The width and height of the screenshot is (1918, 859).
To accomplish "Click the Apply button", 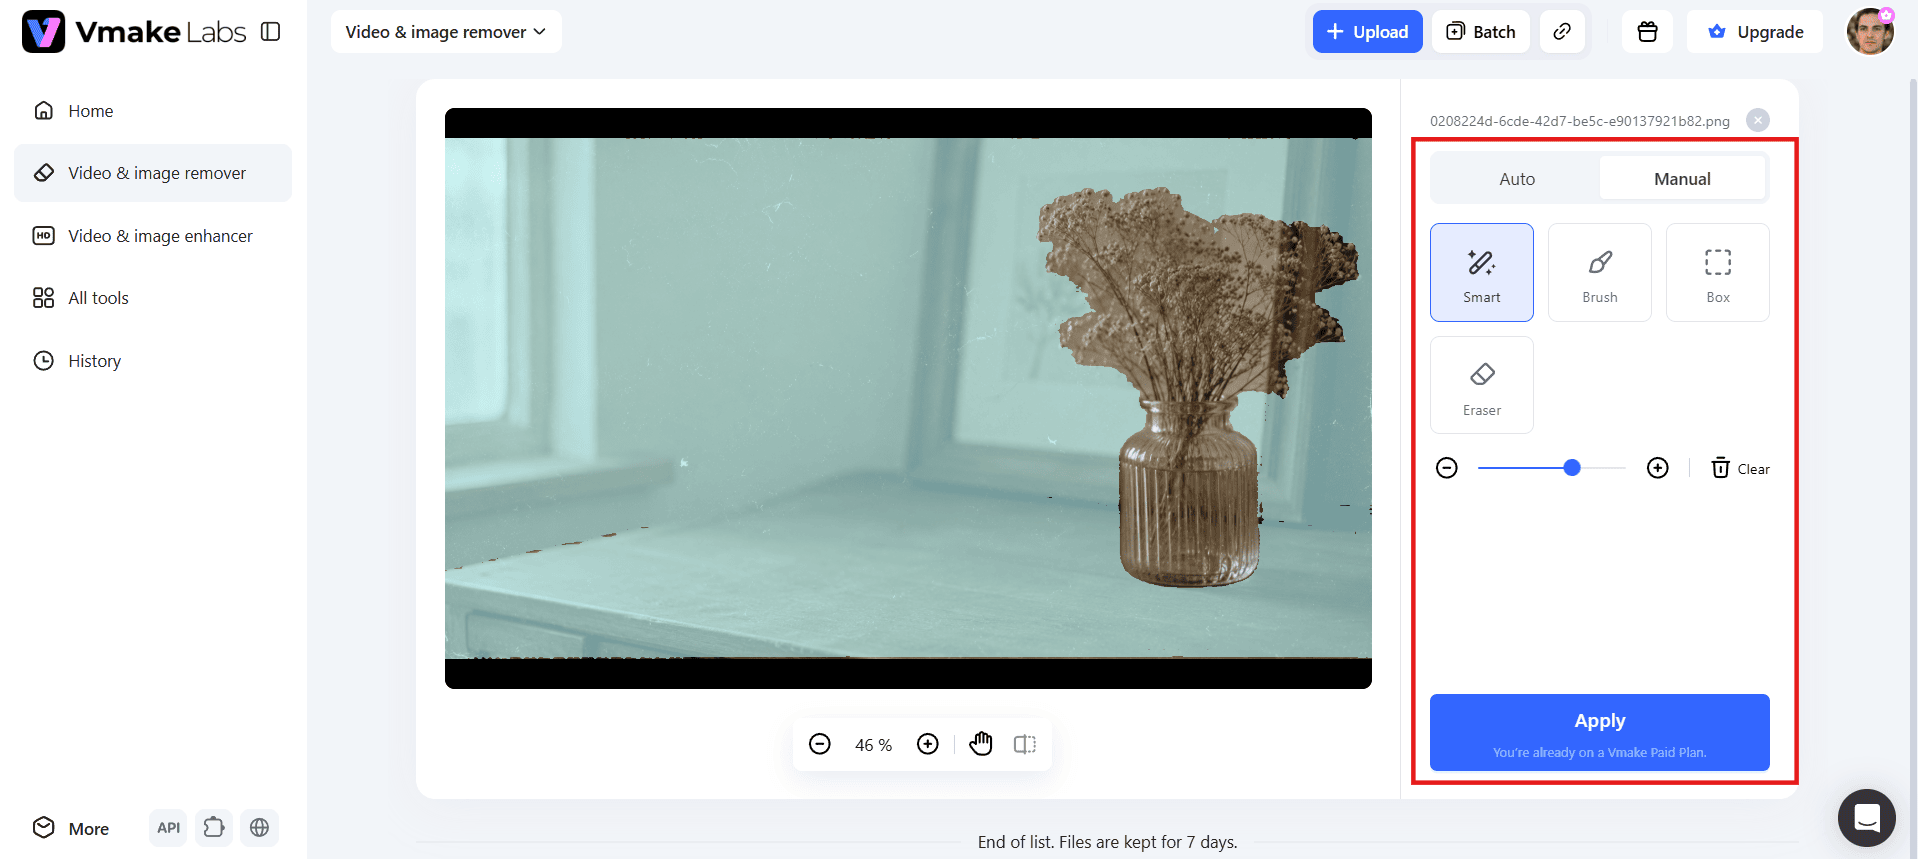I will click(x=1599, y=732).
